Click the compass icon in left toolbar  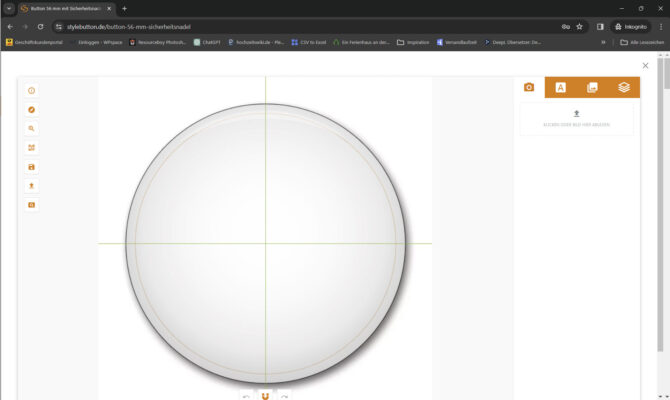pos(32,110)
